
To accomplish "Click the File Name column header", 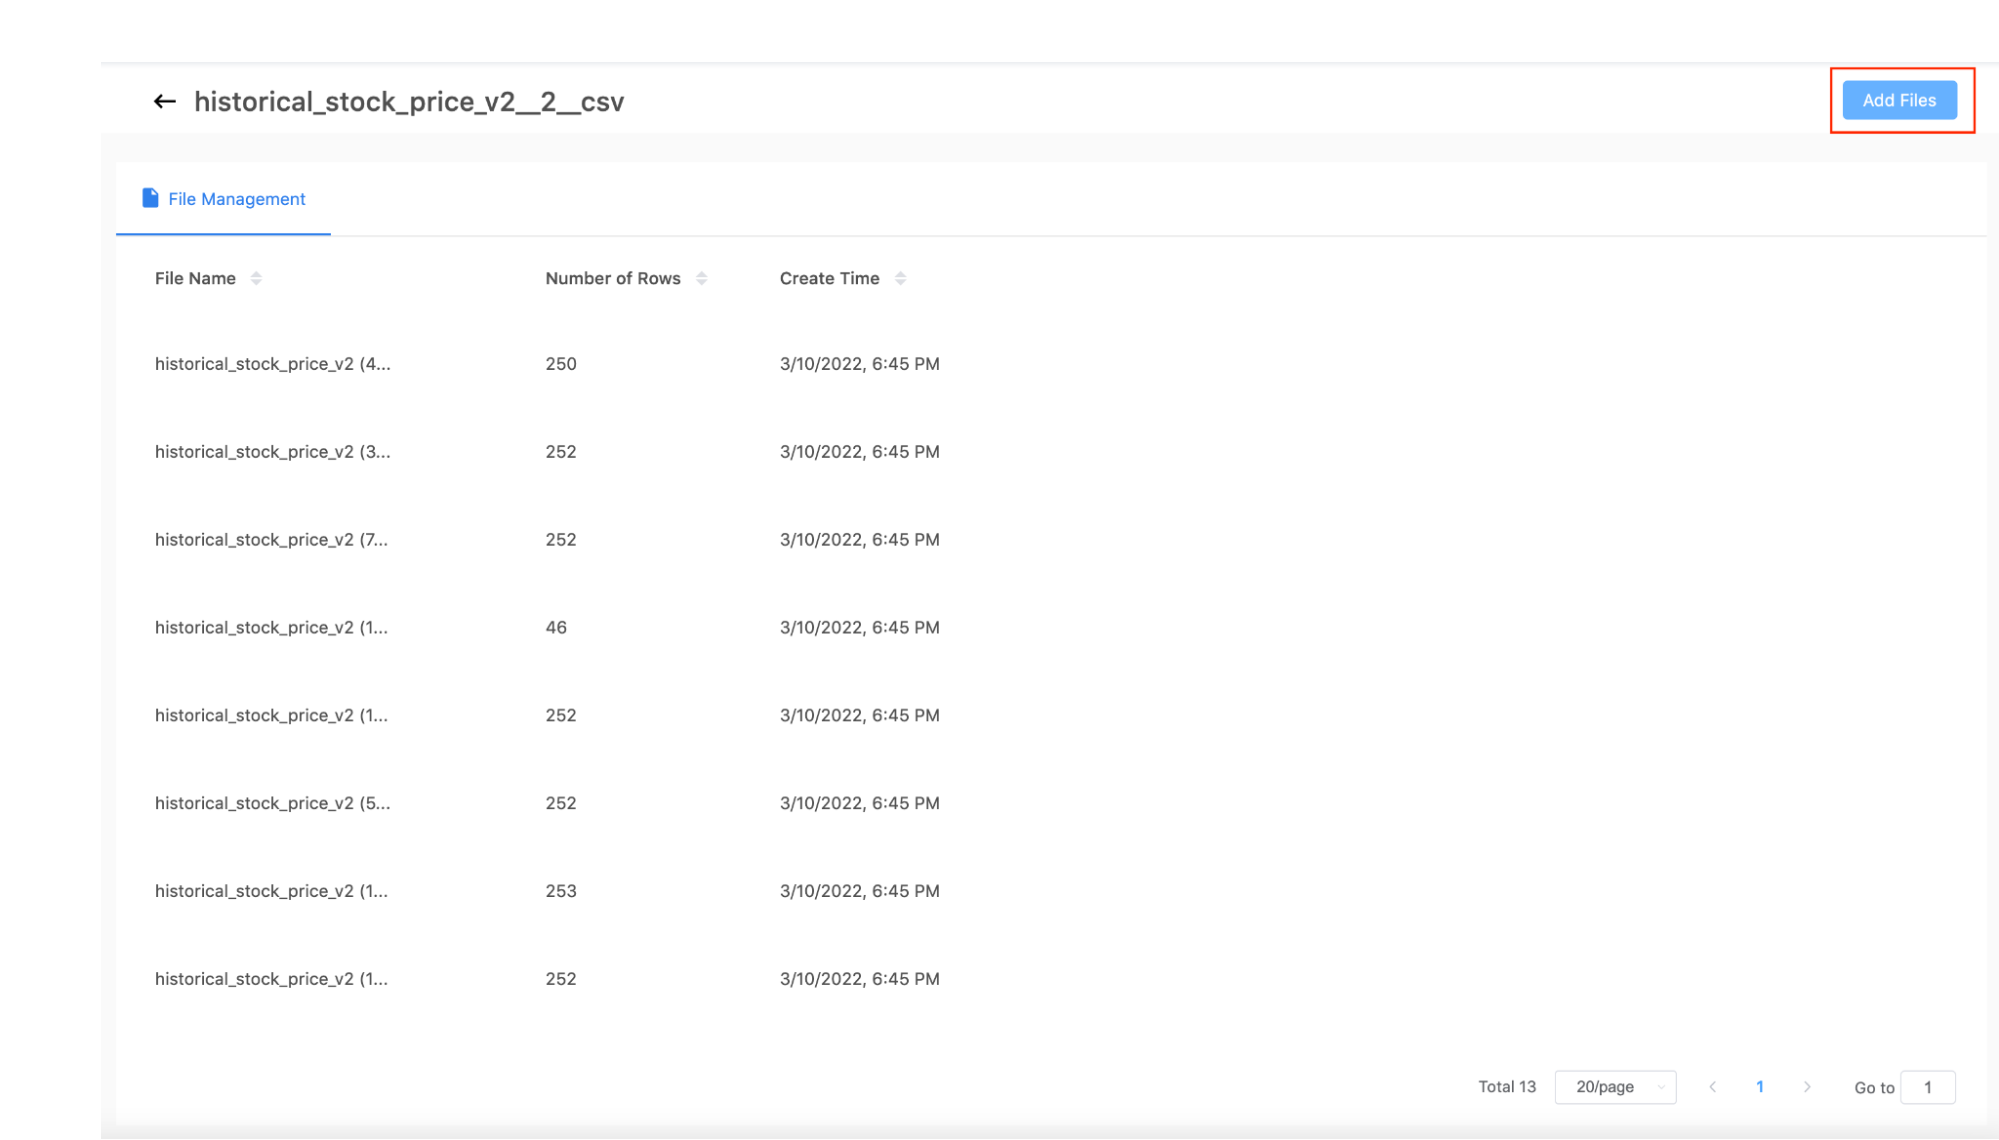I will coord(195,279).
